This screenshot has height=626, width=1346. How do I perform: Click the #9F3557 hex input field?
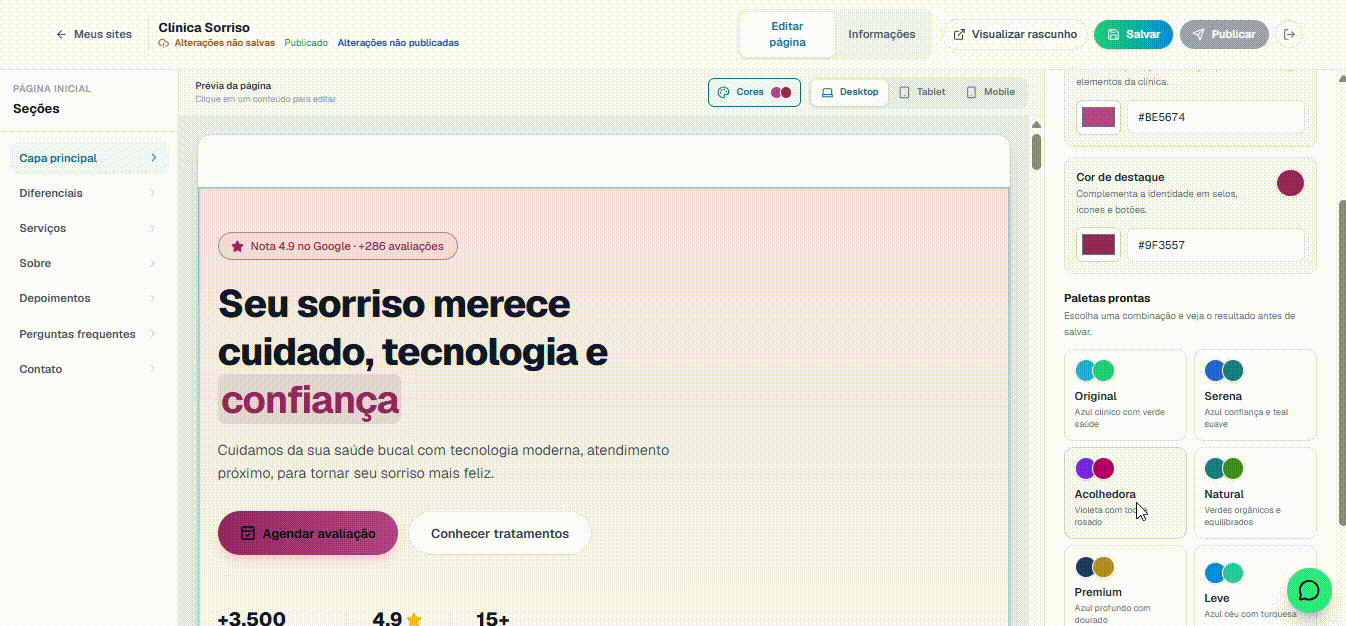click(x=1216, y=245)
